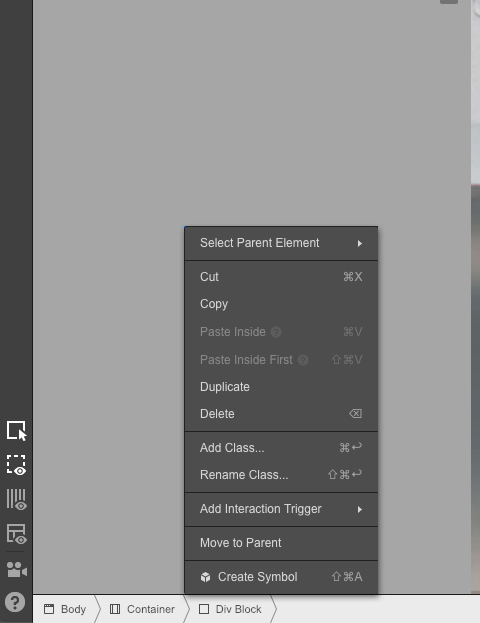Click cube icon beside Create Symbol

(205, 577)
